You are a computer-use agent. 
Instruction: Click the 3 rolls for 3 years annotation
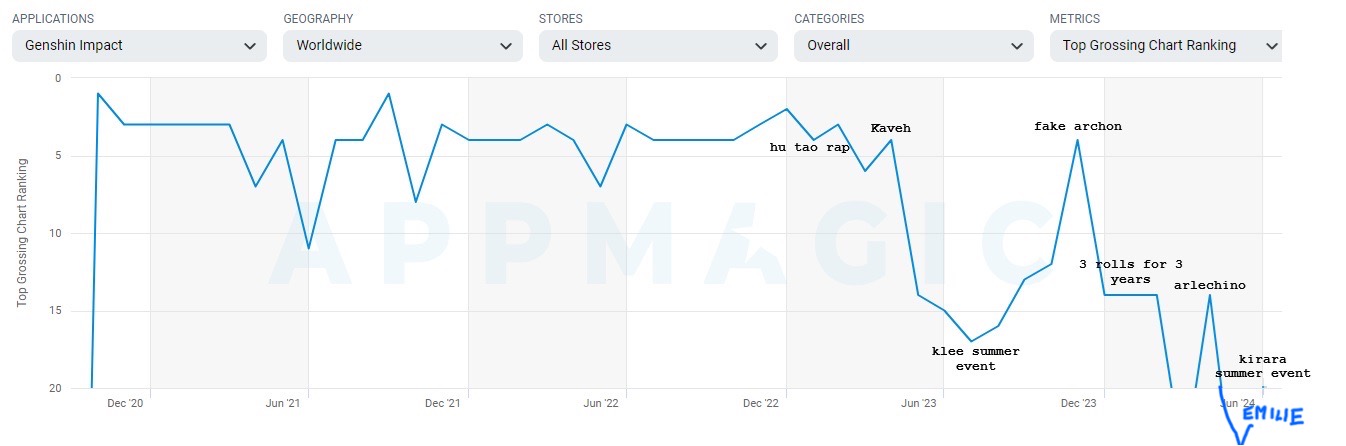(1130, 272)
